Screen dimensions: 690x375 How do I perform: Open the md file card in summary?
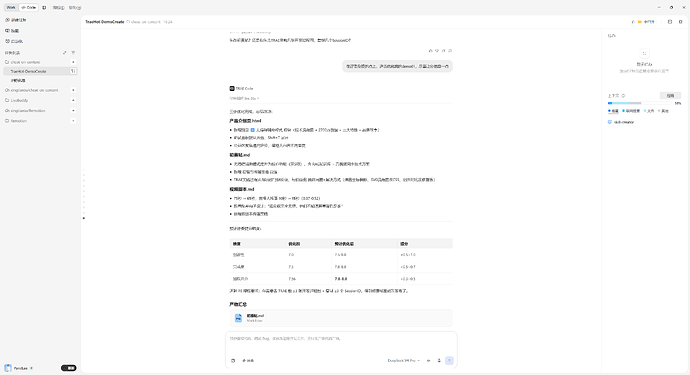[x=341, y=318]
